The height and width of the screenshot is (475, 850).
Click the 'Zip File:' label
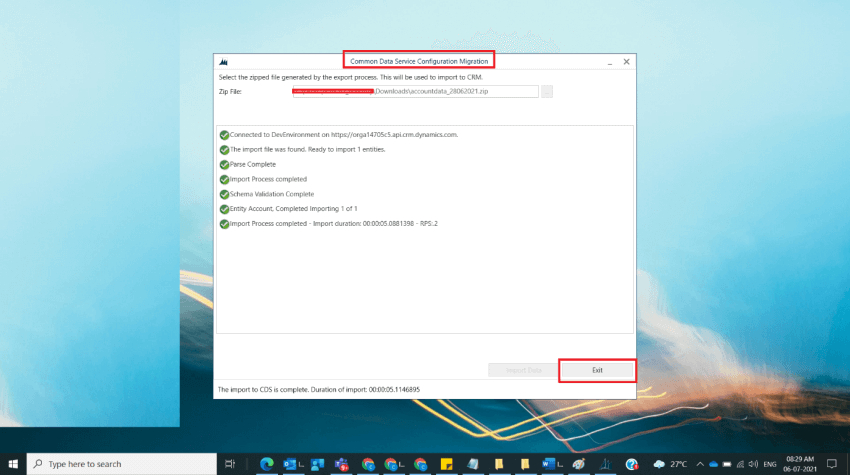230,92
